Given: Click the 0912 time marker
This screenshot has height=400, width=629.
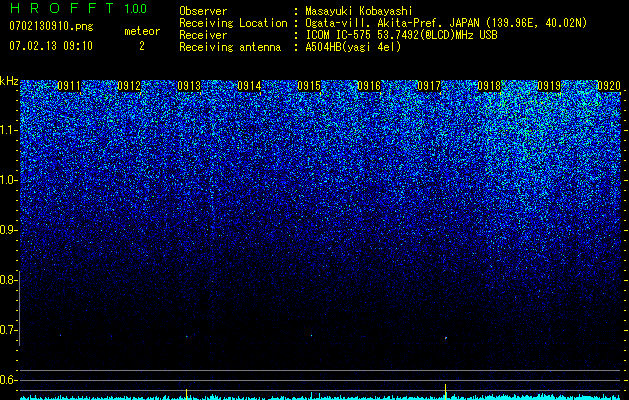Looking at the screenshot, I should [x=129, y=86].
